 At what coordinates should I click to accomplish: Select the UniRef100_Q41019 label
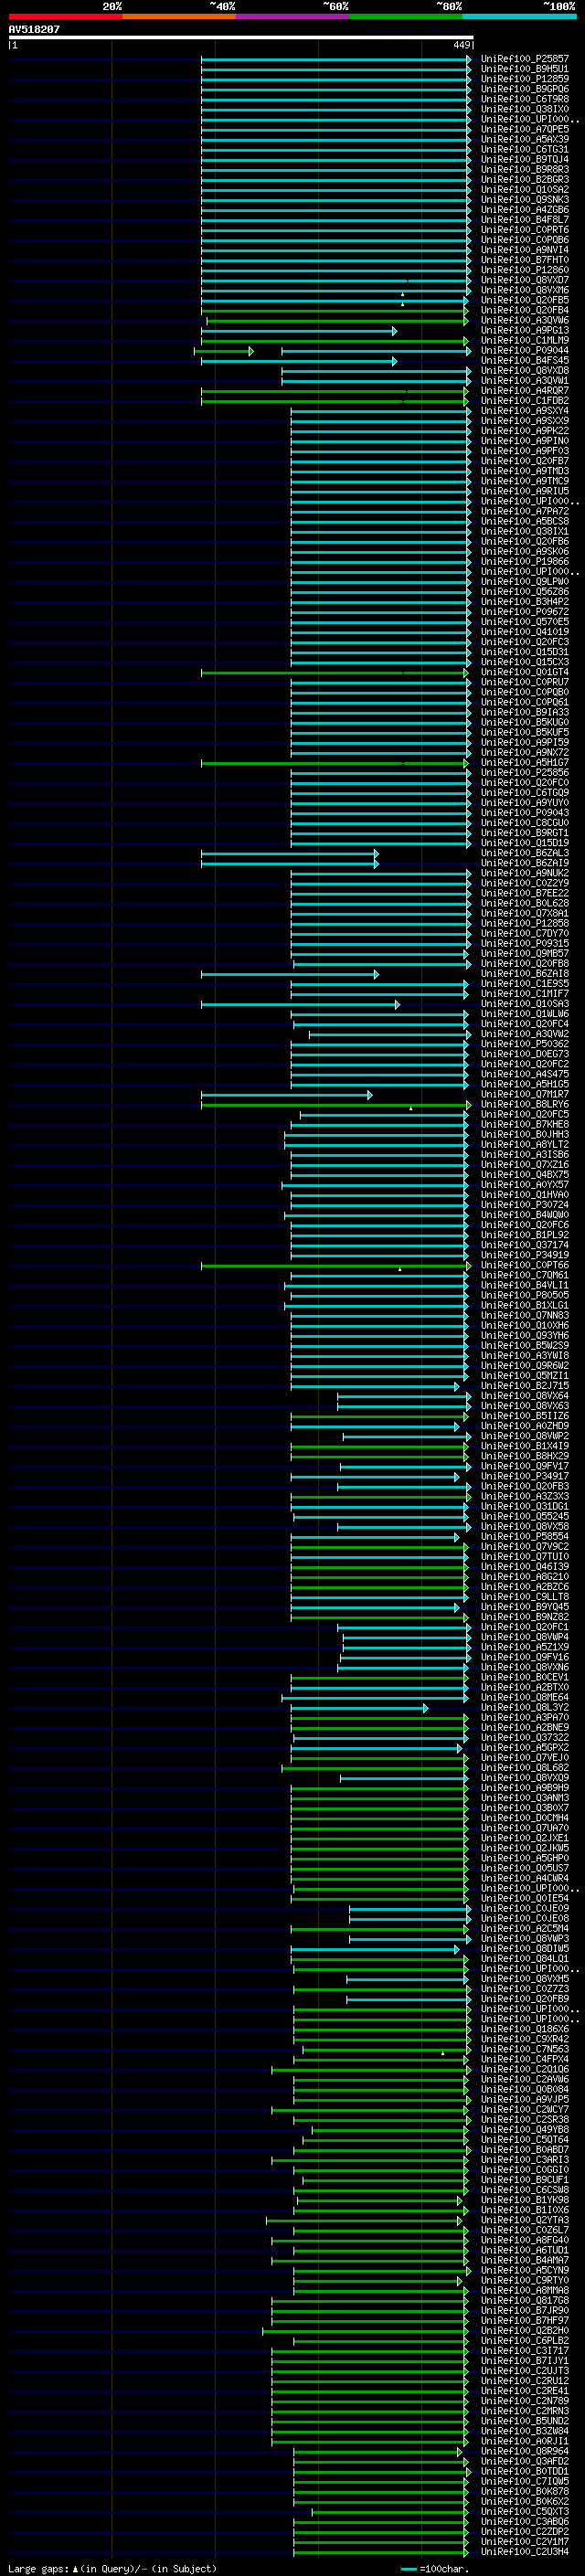[x=525, y=632]
